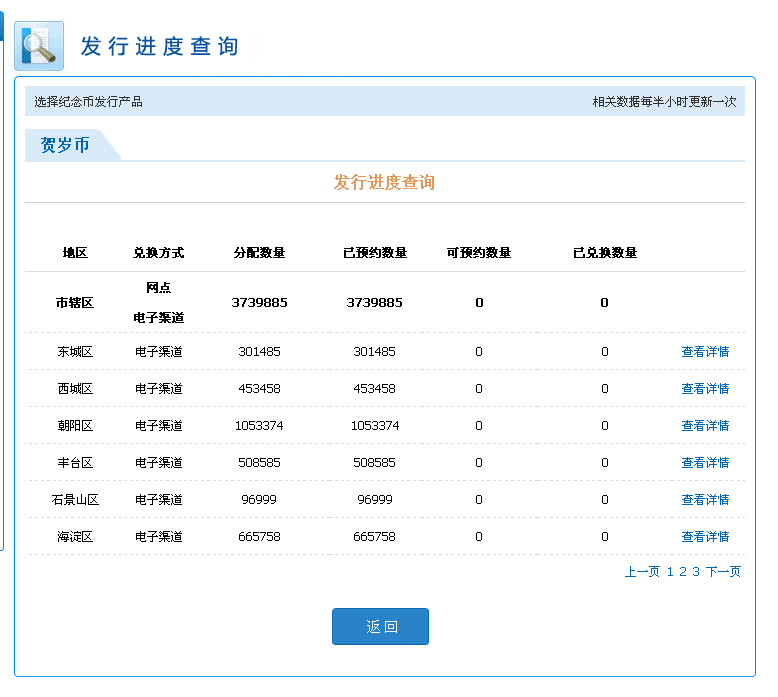
Task: Click the 选择纪念币发行产品 label
Action: pos(88,102)
